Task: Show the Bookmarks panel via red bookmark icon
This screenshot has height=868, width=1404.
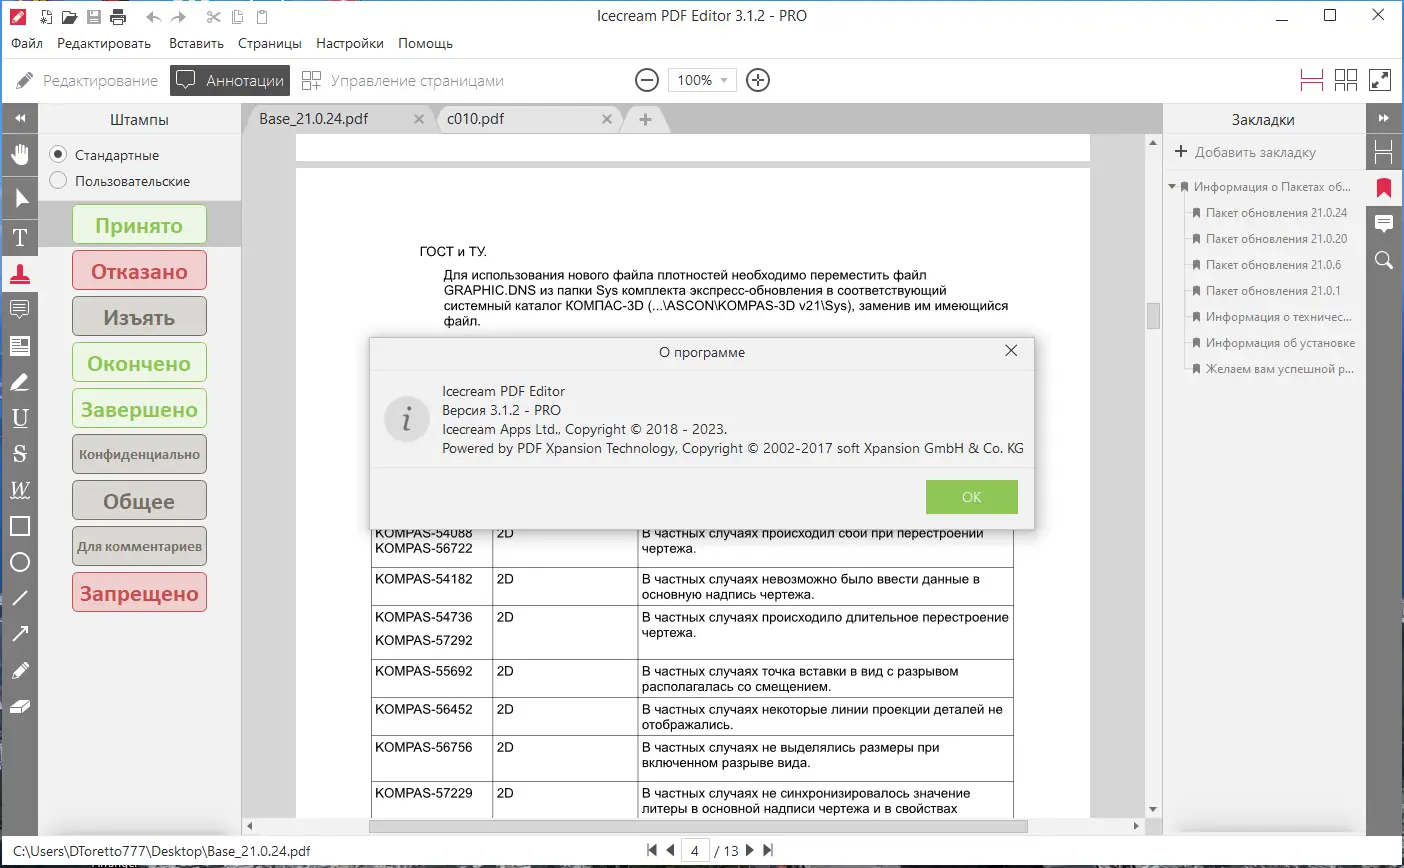Action: click(x=1383, y=187)
